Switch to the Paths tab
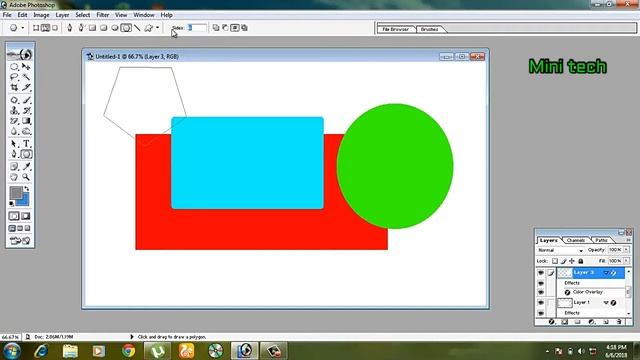The height and width of the screenshot is (360, 640). tap(601, 240)
